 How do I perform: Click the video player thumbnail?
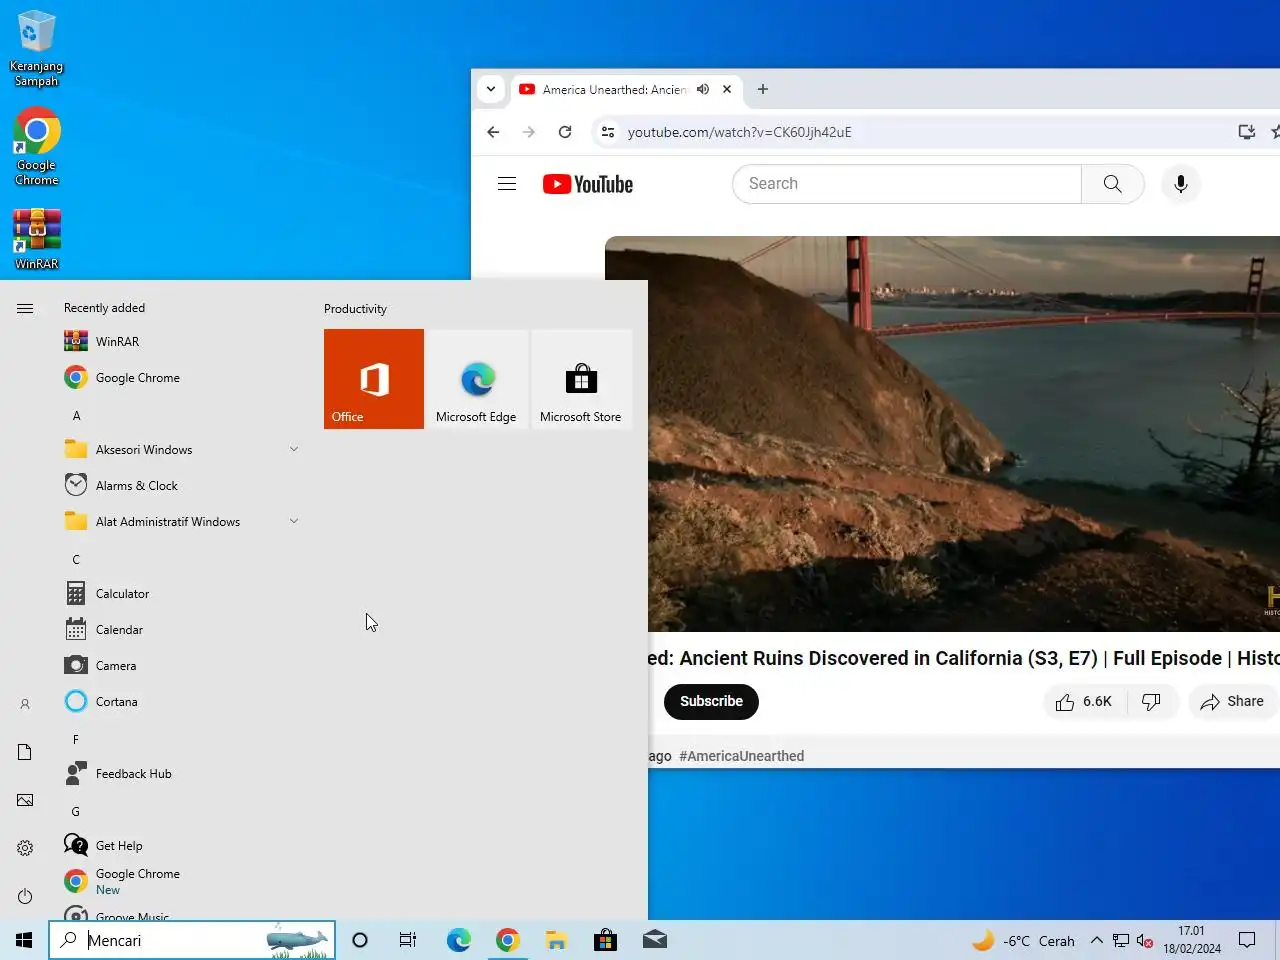[942, 433]
